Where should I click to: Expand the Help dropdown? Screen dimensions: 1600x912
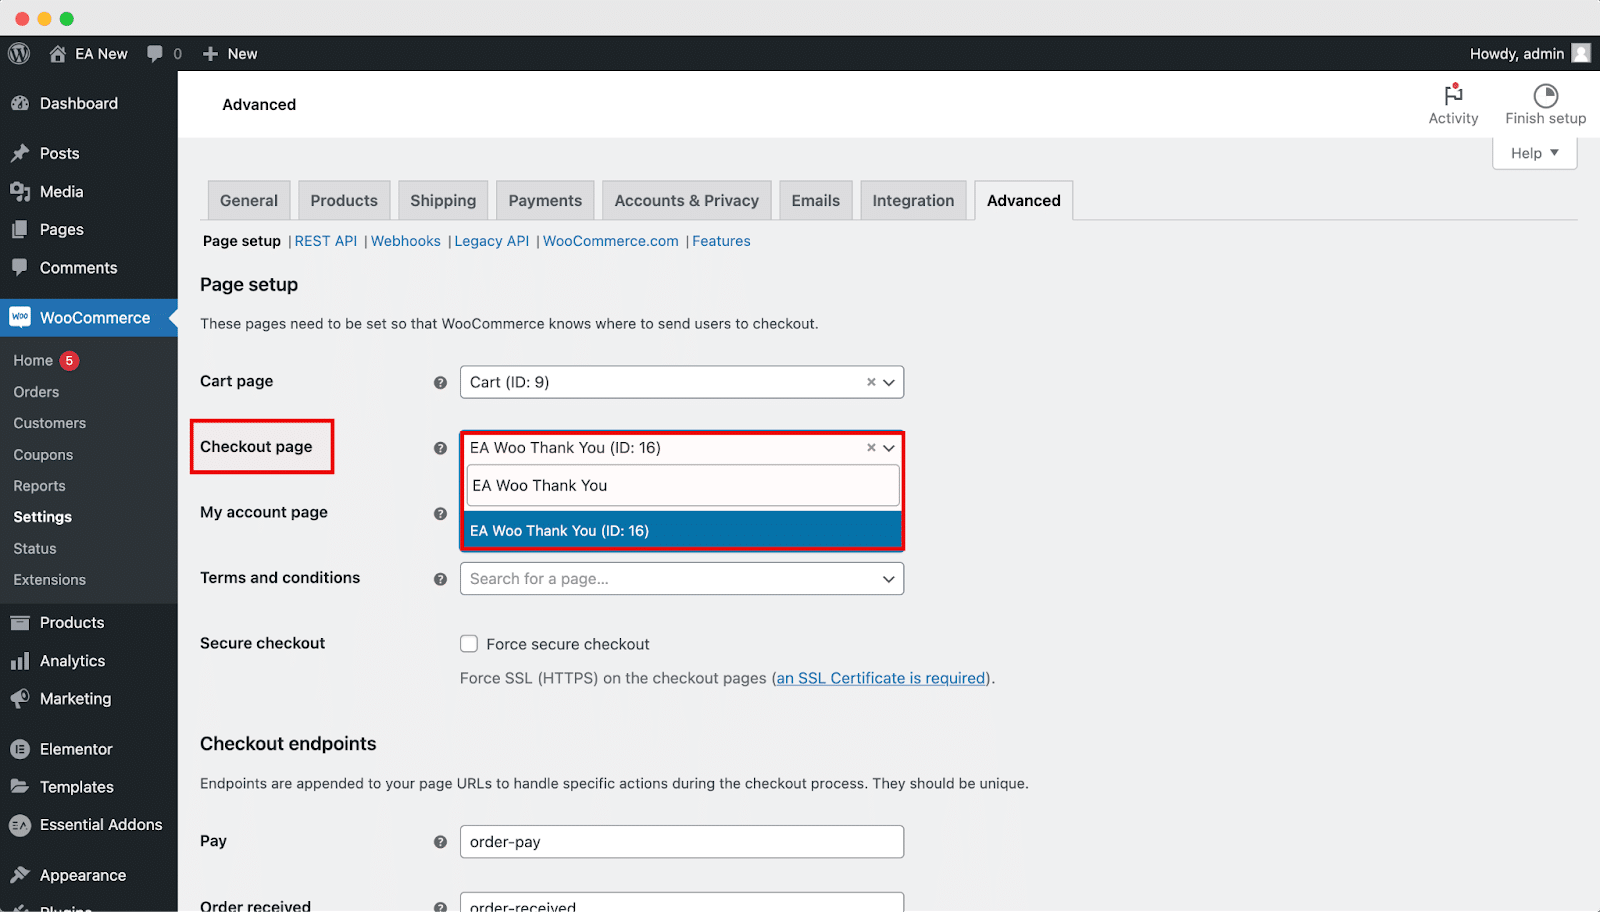1534,152
